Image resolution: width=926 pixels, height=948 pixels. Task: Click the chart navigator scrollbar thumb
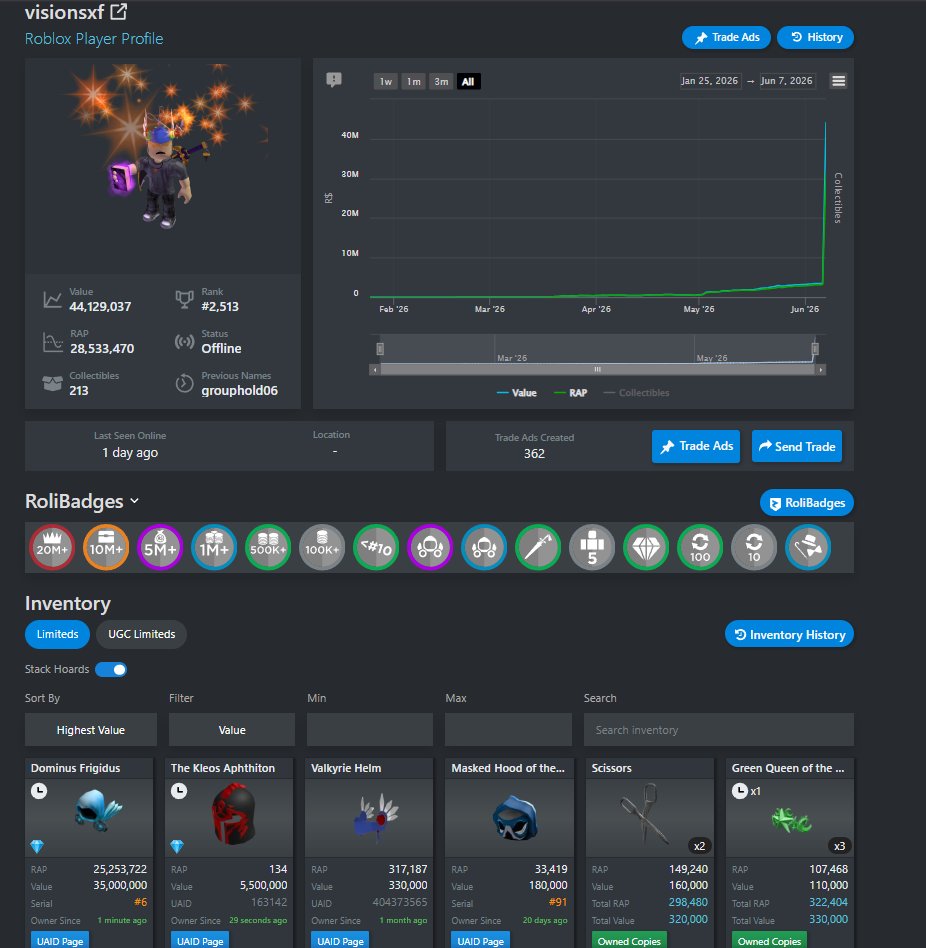coord(597,369)
